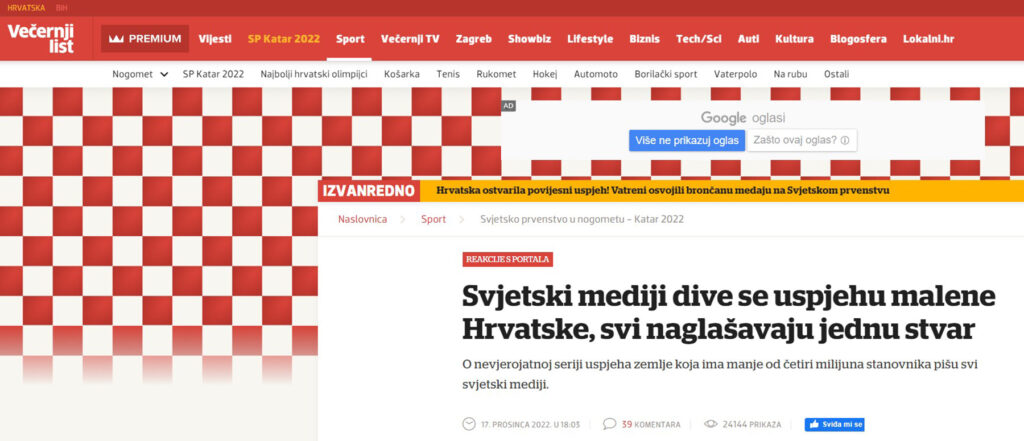Screen dimensions: 1024x441
Task: Click the REAKCIJE S PORTALA tag
Action: (507, 259)
